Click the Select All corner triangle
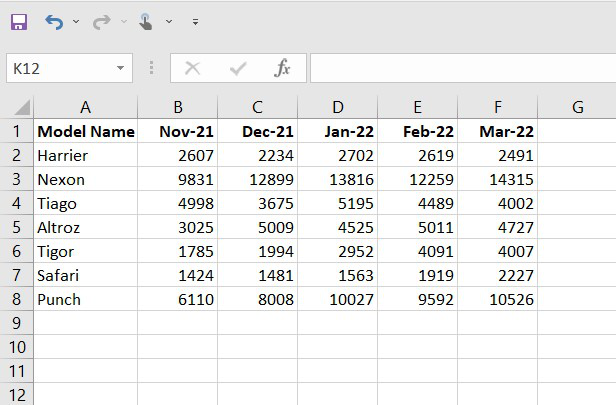616x405 pixels. coord(22,107)
